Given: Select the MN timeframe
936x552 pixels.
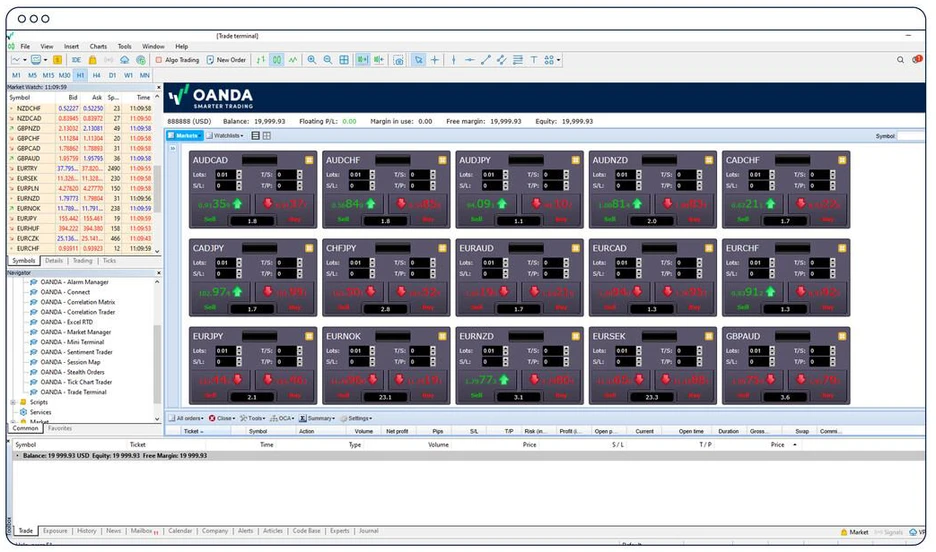Looking at the screenshot, I should (144, 75).
